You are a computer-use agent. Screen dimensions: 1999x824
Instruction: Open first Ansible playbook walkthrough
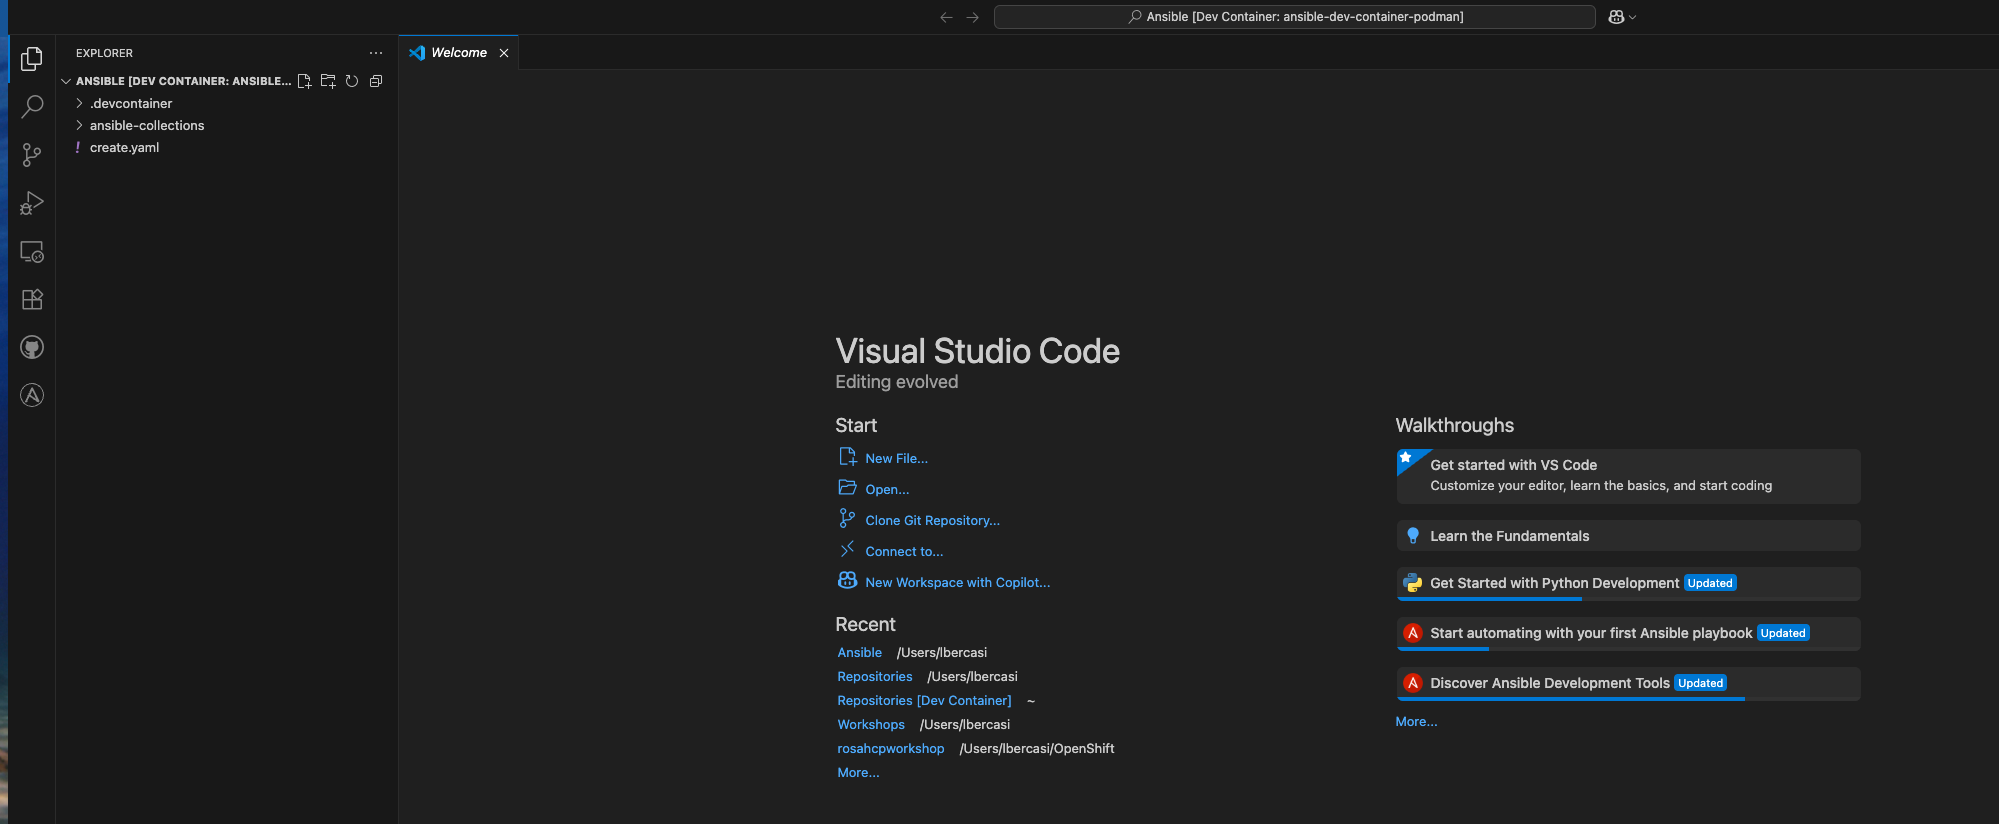tap(1628, 633)
